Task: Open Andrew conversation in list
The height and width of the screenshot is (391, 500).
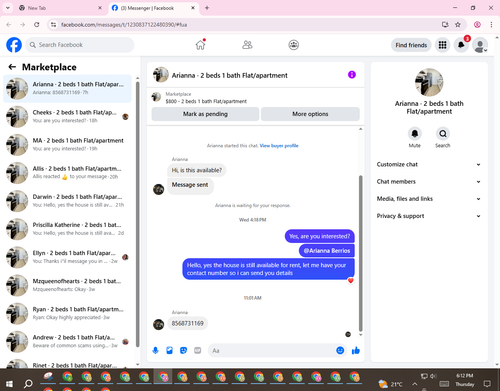Action: (x=67, y=341)
